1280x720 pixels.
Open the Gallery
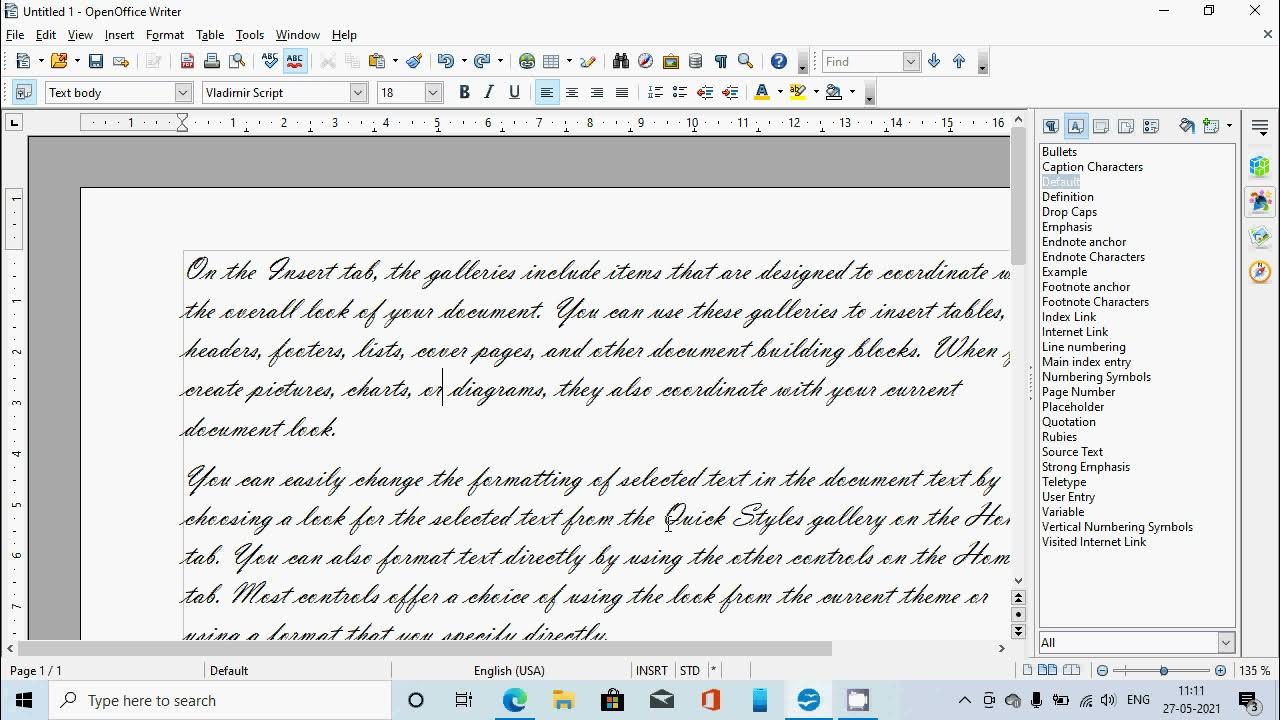click(x=671, y=61)
